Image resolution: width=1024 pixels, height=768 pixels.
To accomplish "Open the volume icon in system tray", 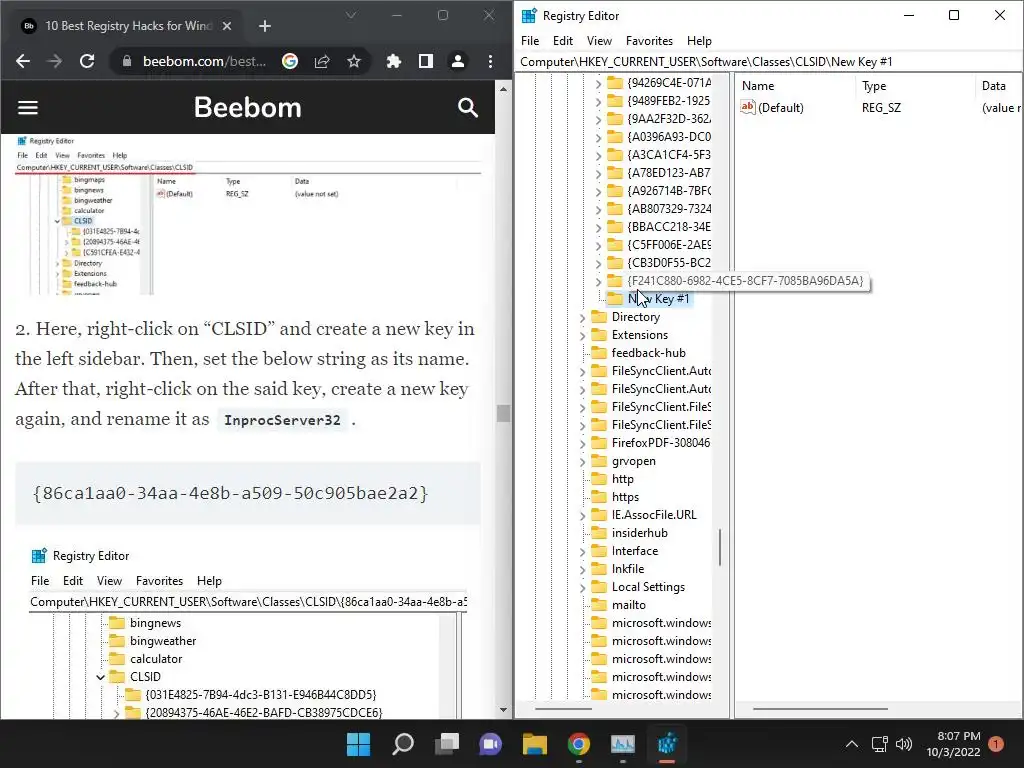I will (x=904, y=744).
